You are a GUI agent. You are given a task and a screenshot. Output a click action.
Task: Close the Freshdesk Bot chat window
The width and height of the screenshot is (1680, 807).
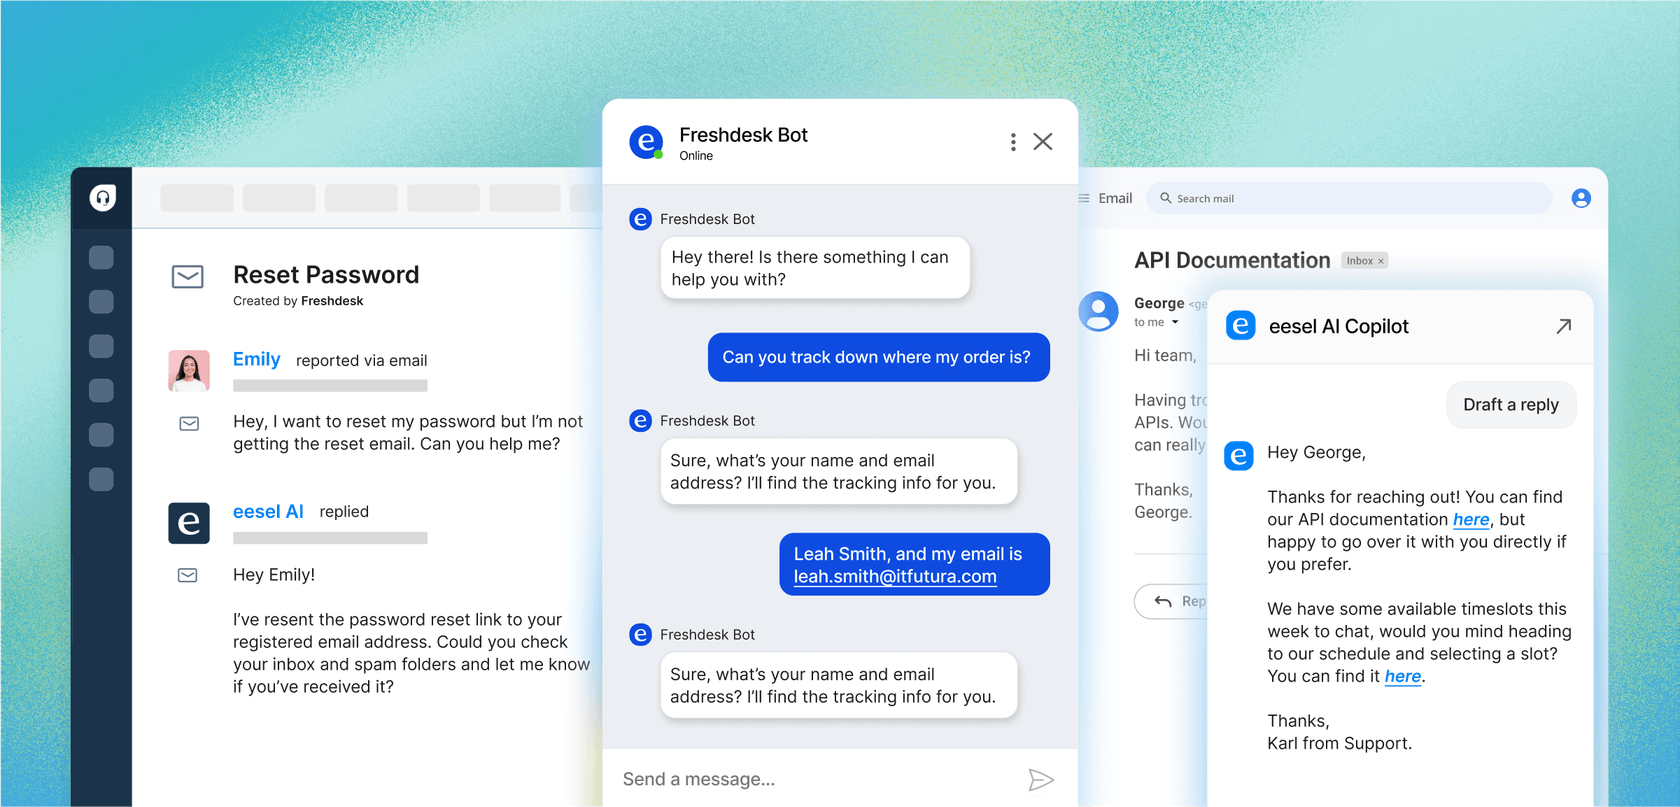(x=1043, y=142)
